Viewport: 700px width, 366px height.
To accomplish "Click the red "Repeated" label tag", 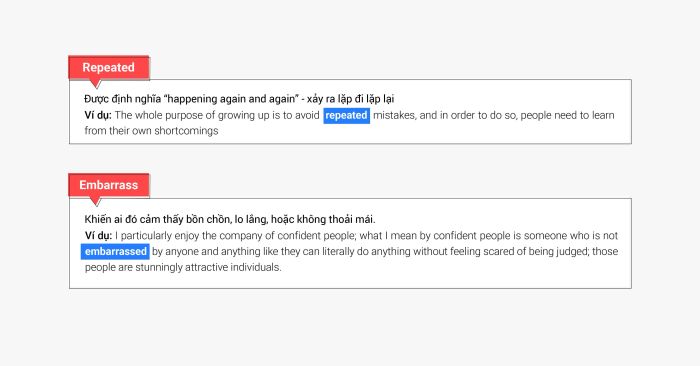I will coord(108,67).
